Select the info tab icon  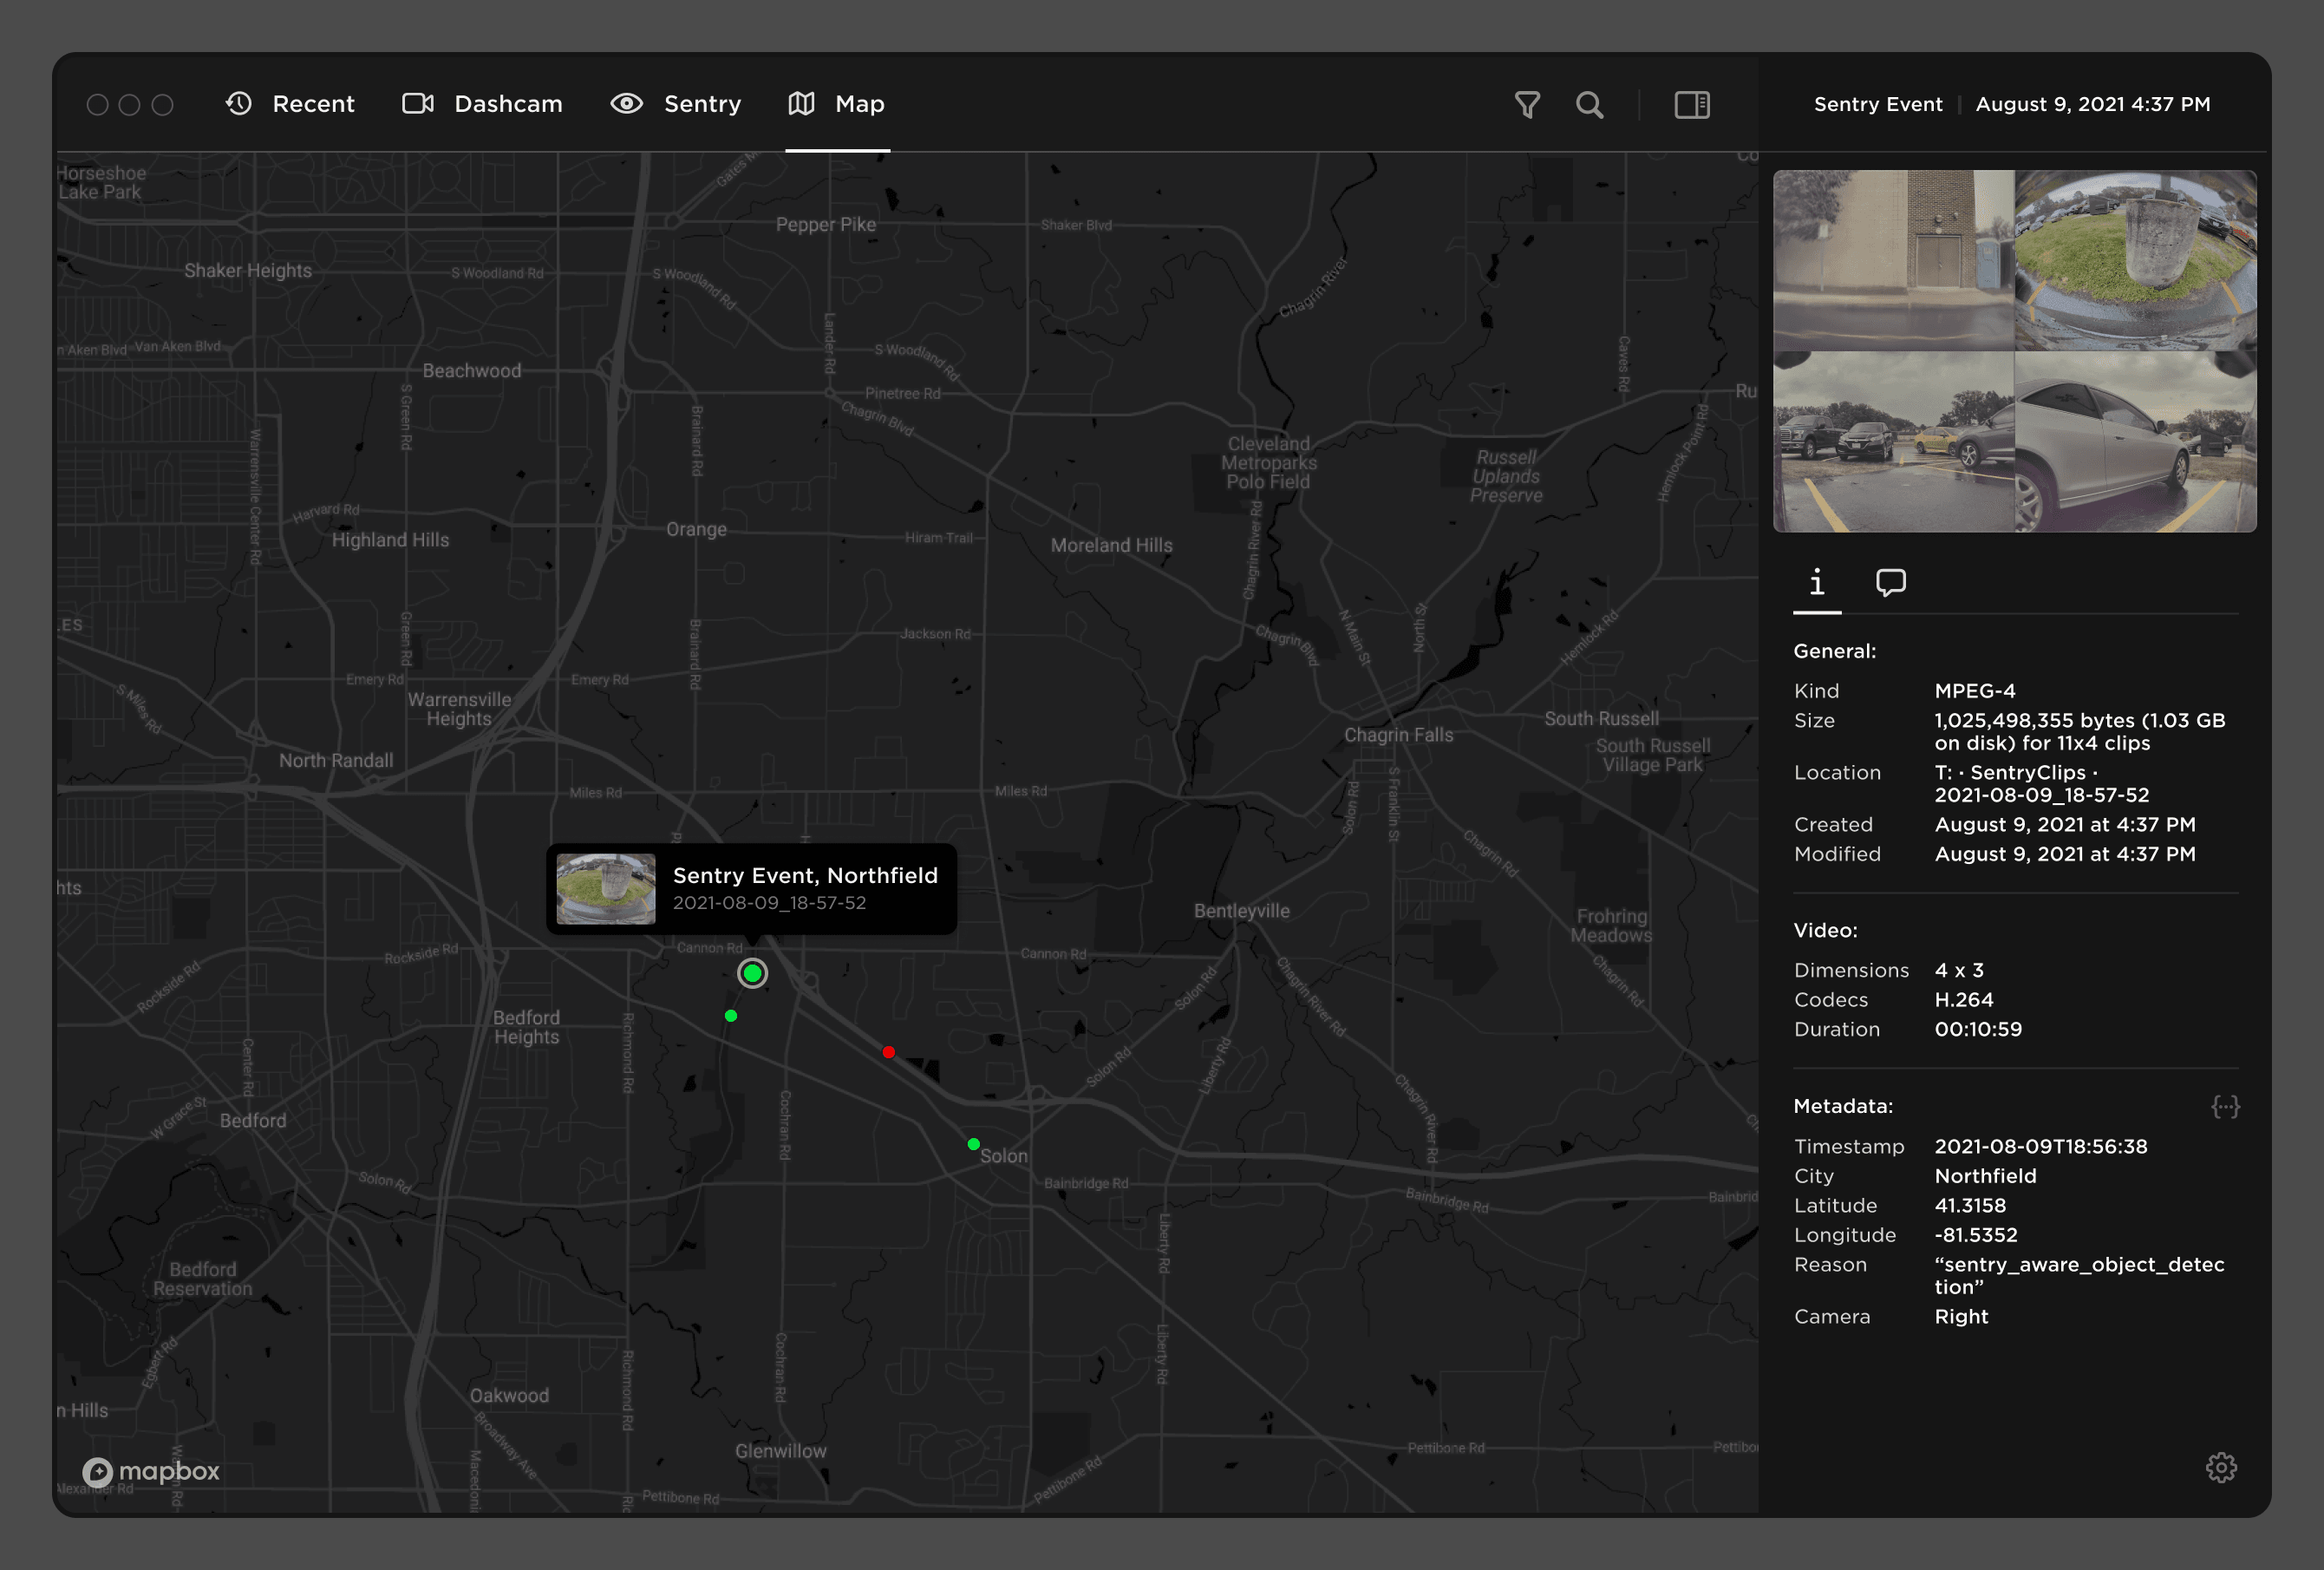pos(1817,582)
